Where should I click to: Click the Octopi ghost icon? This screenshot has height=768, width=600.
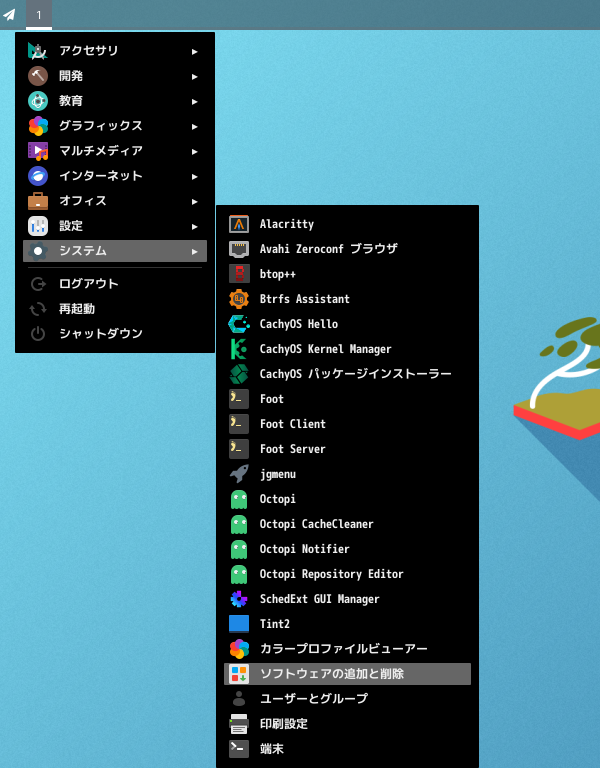tap(239, 499)
